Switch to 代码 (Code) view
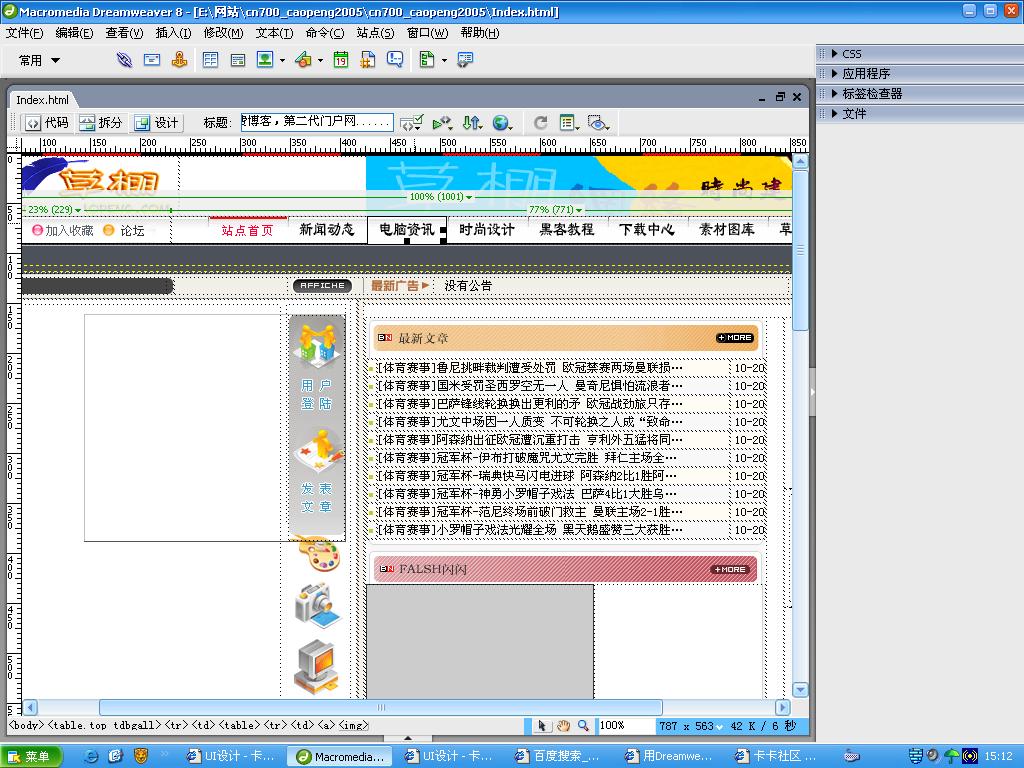 point(48,123)
